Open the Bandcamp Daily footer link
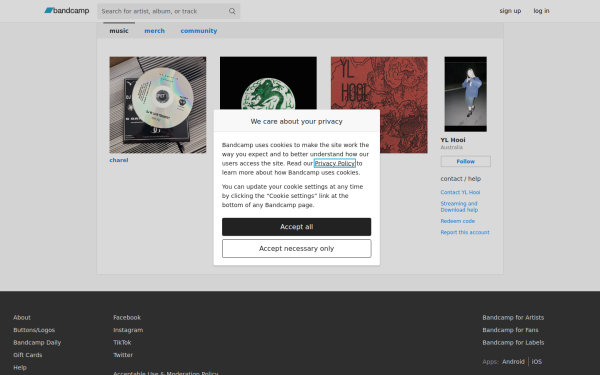The height and width of the screenshot is (375, 600). tap(37, 342)
